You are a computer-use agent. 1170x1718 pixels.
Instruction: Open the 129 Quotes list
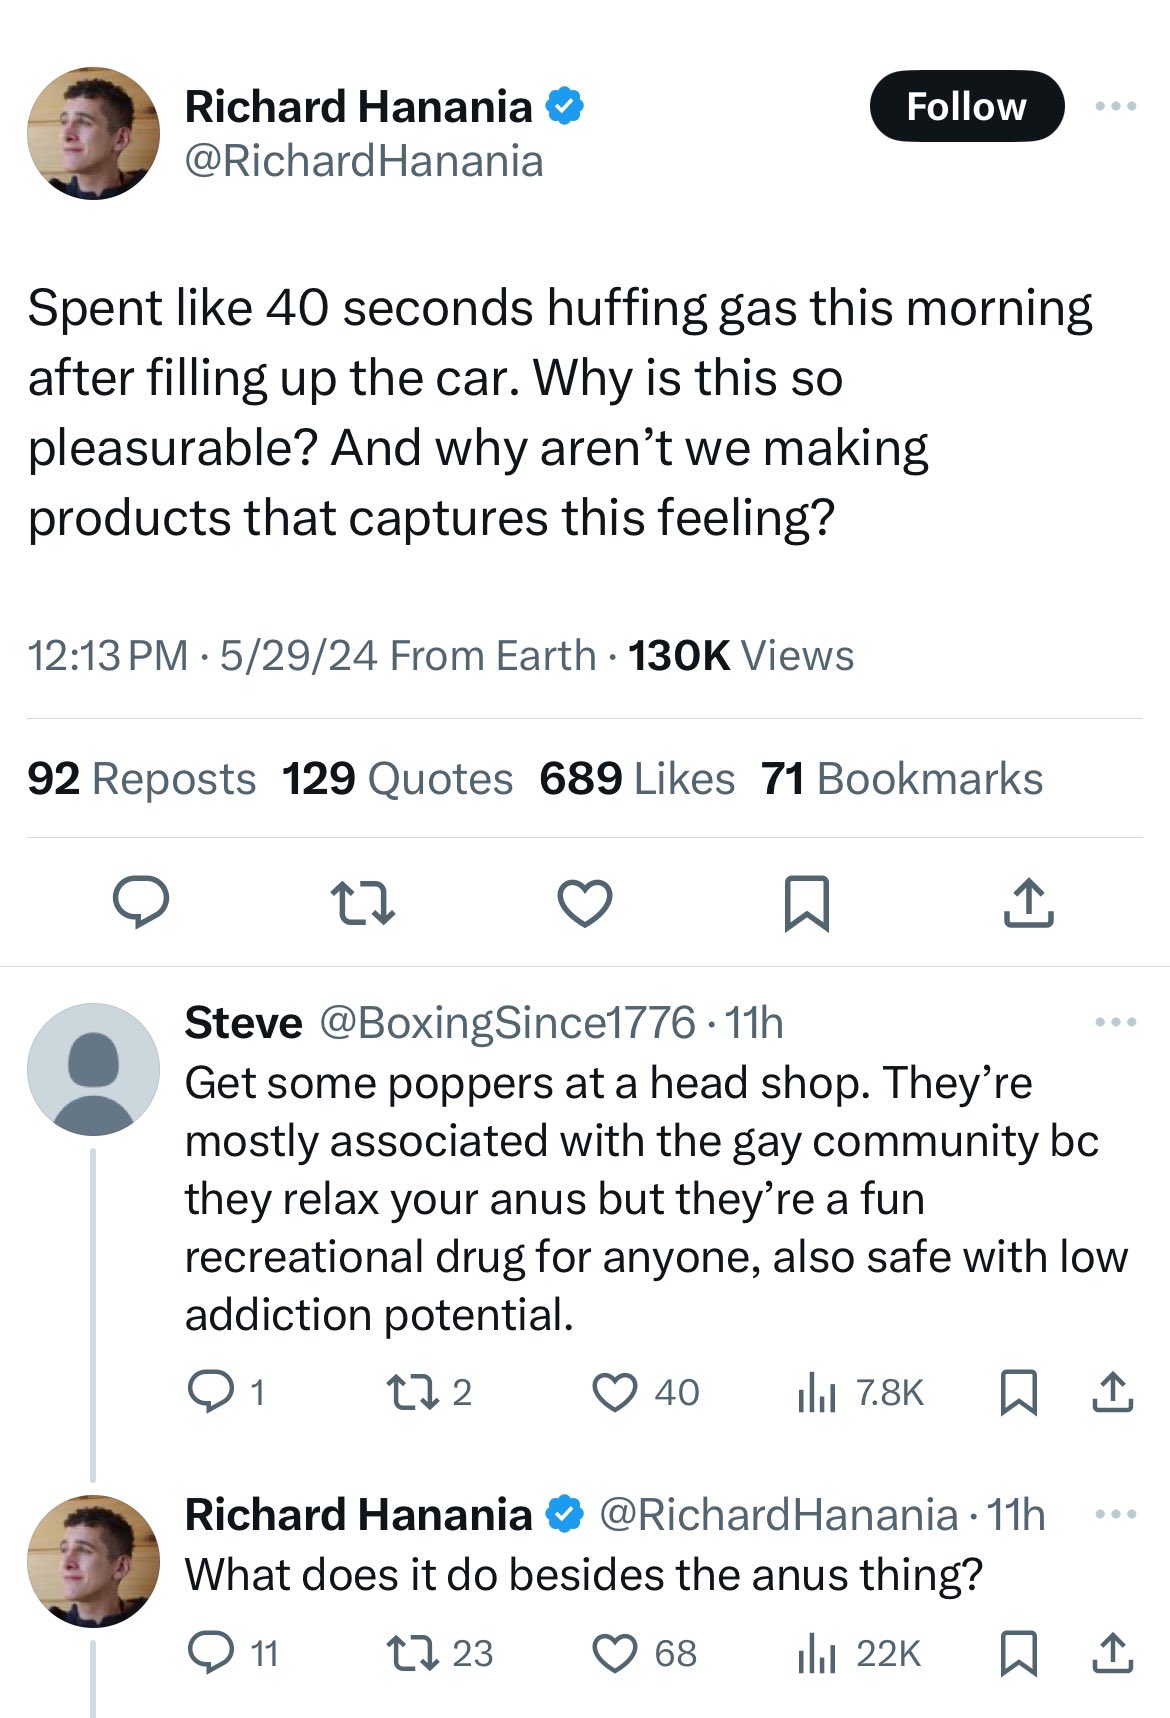pyautogui.click(x=397, y=778)
